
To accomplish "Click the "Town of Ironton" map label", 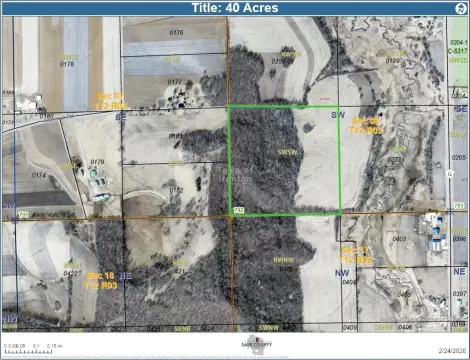I will point(235,174).
